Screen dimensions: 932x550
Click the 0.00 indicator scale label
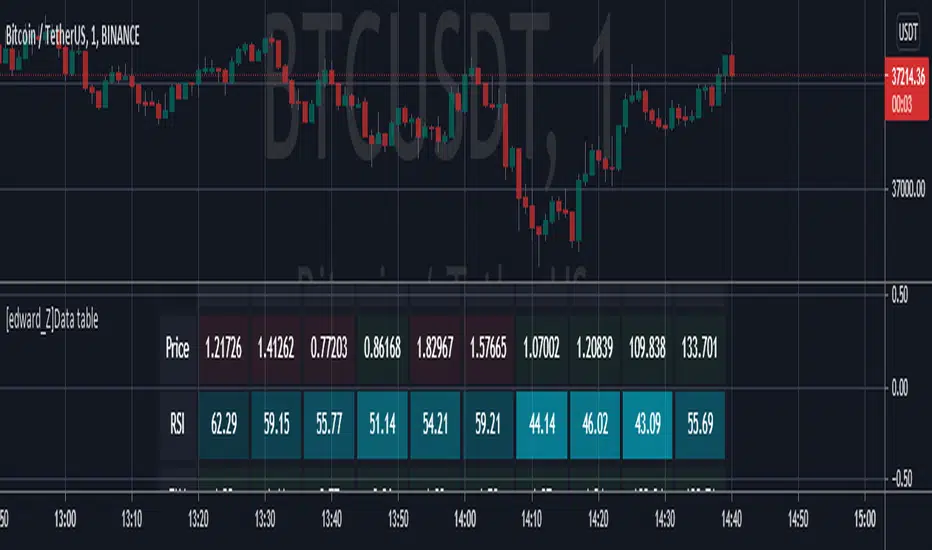pos(899,388)
